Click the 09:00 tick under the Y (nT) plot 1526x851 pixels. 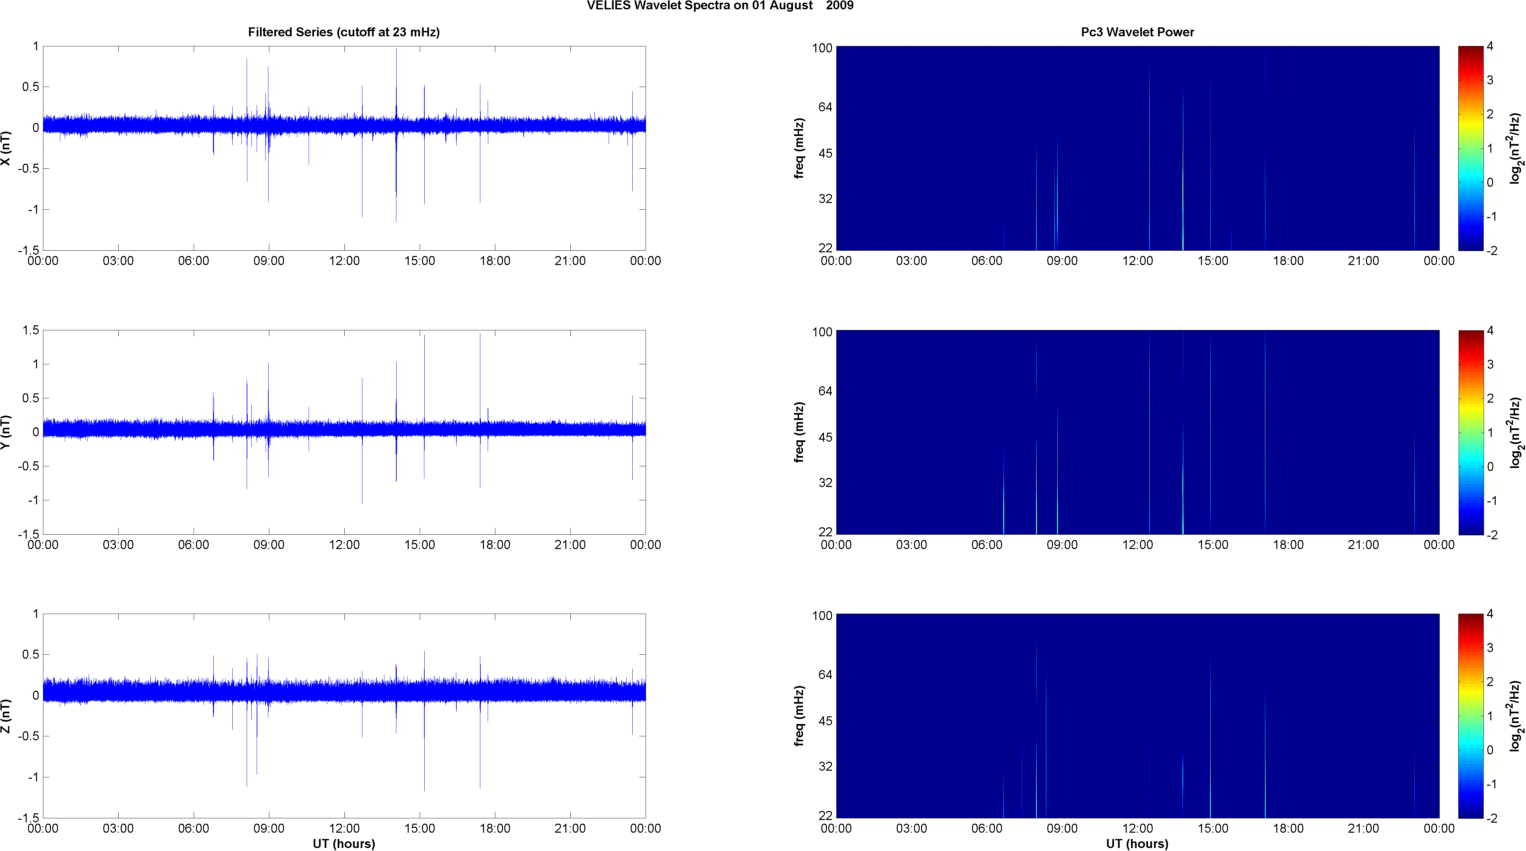pos(268,545)
